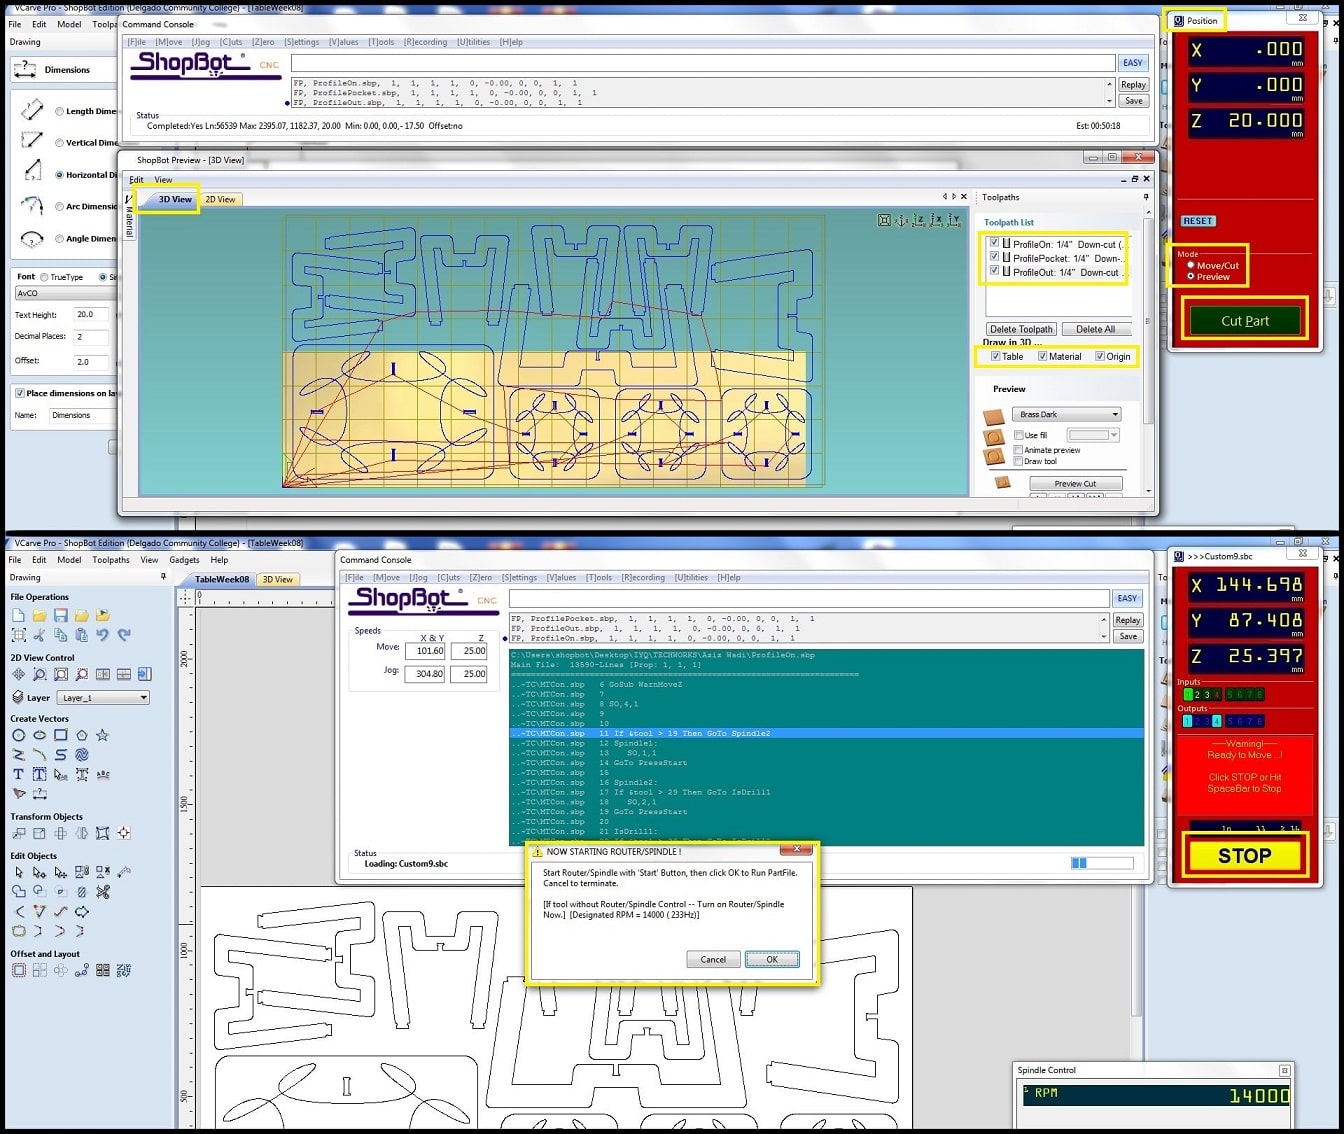Open the fill color dropdown beside Use fill
Viewport: 1344px width, 1134px height.
coord(1093,435)
